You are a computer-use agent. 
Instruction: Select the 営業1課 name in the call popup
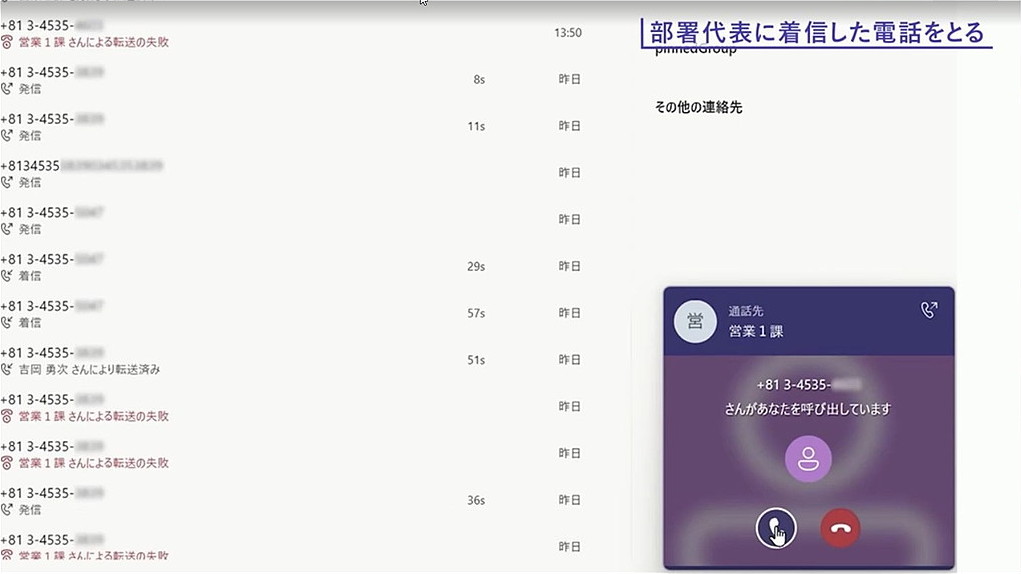(x=755, y=331)
